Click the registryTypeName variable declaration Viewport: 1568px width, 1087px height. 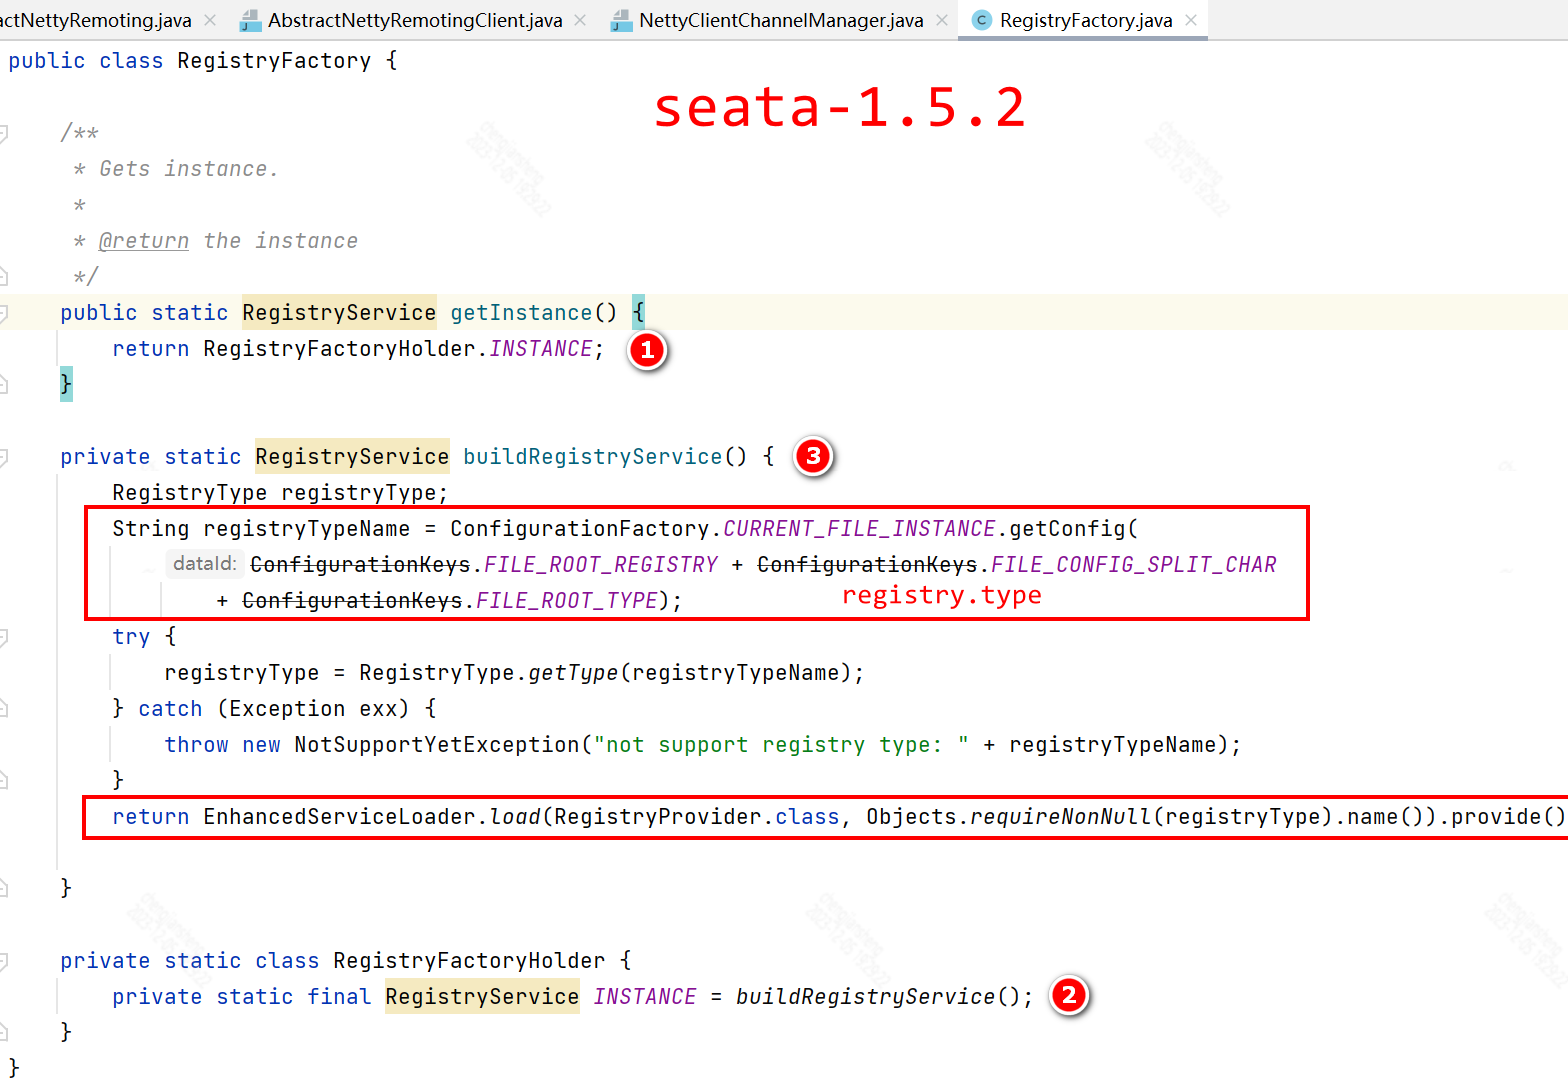click(x=307, y=529)
